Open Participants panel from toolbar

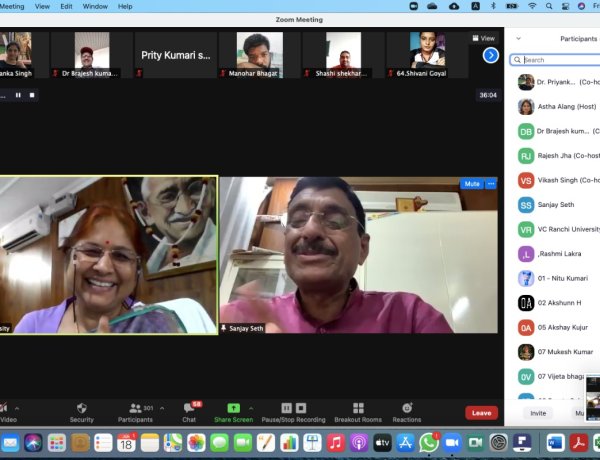coord(135,413)
